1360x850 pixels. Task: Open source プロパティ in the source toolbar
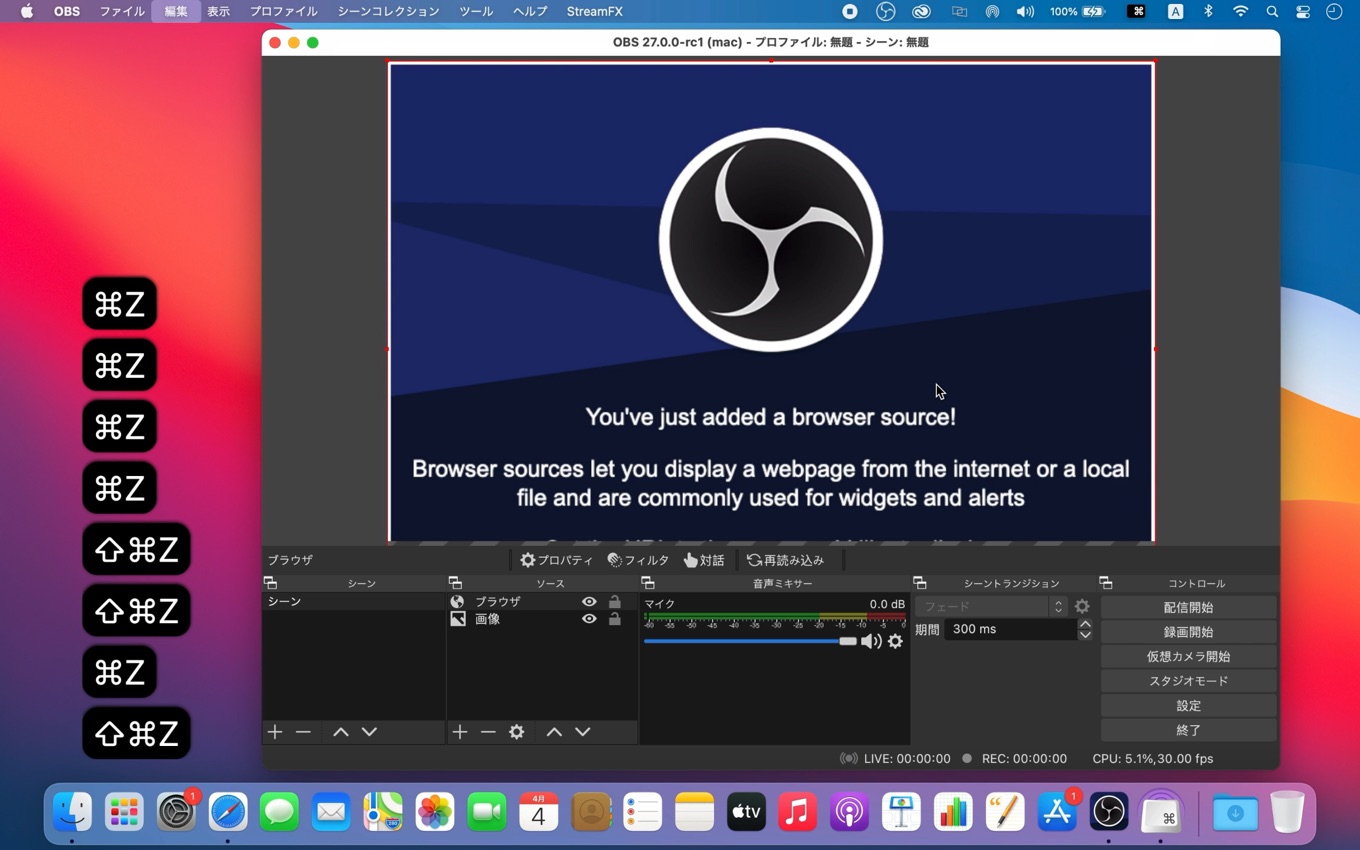(556, 560)
